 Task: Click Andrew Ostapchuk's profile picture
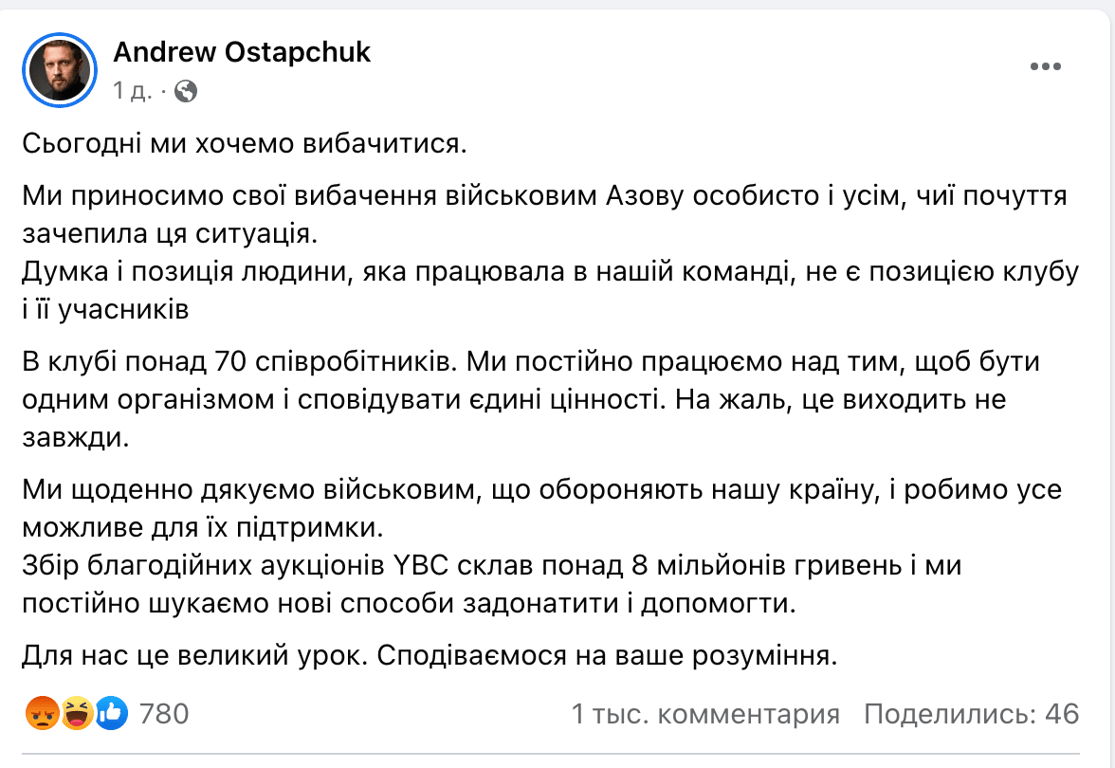(58, 68)
